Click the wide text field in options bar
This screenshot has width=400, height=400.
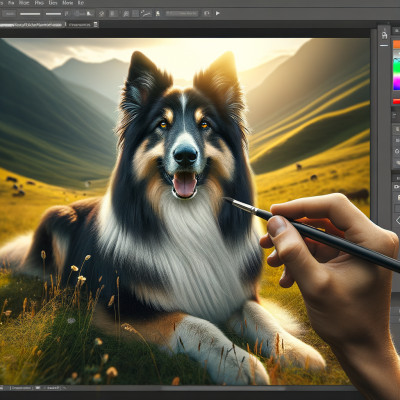(182, 13)
